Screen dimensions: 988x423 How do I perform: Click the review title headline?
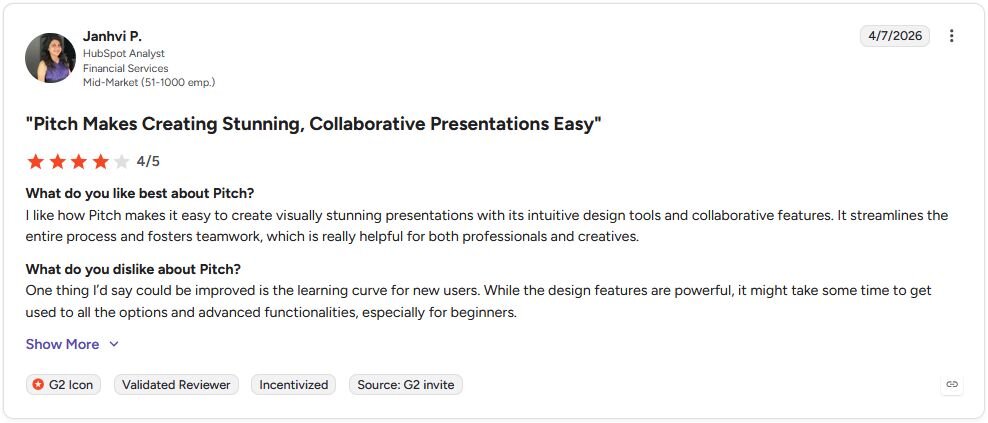(x=314, y=124)
